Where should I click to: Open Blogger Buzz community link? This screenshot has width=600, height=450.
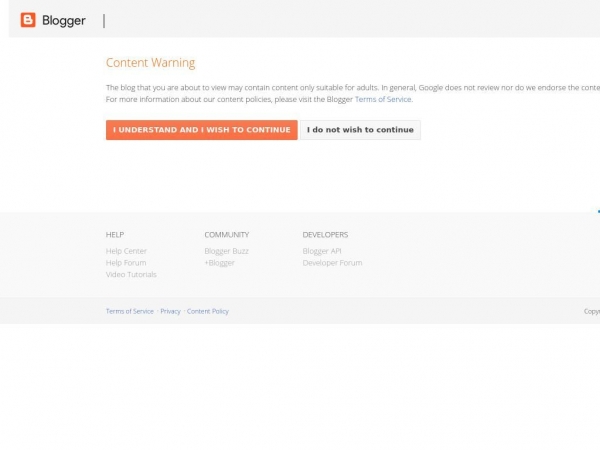227,251
